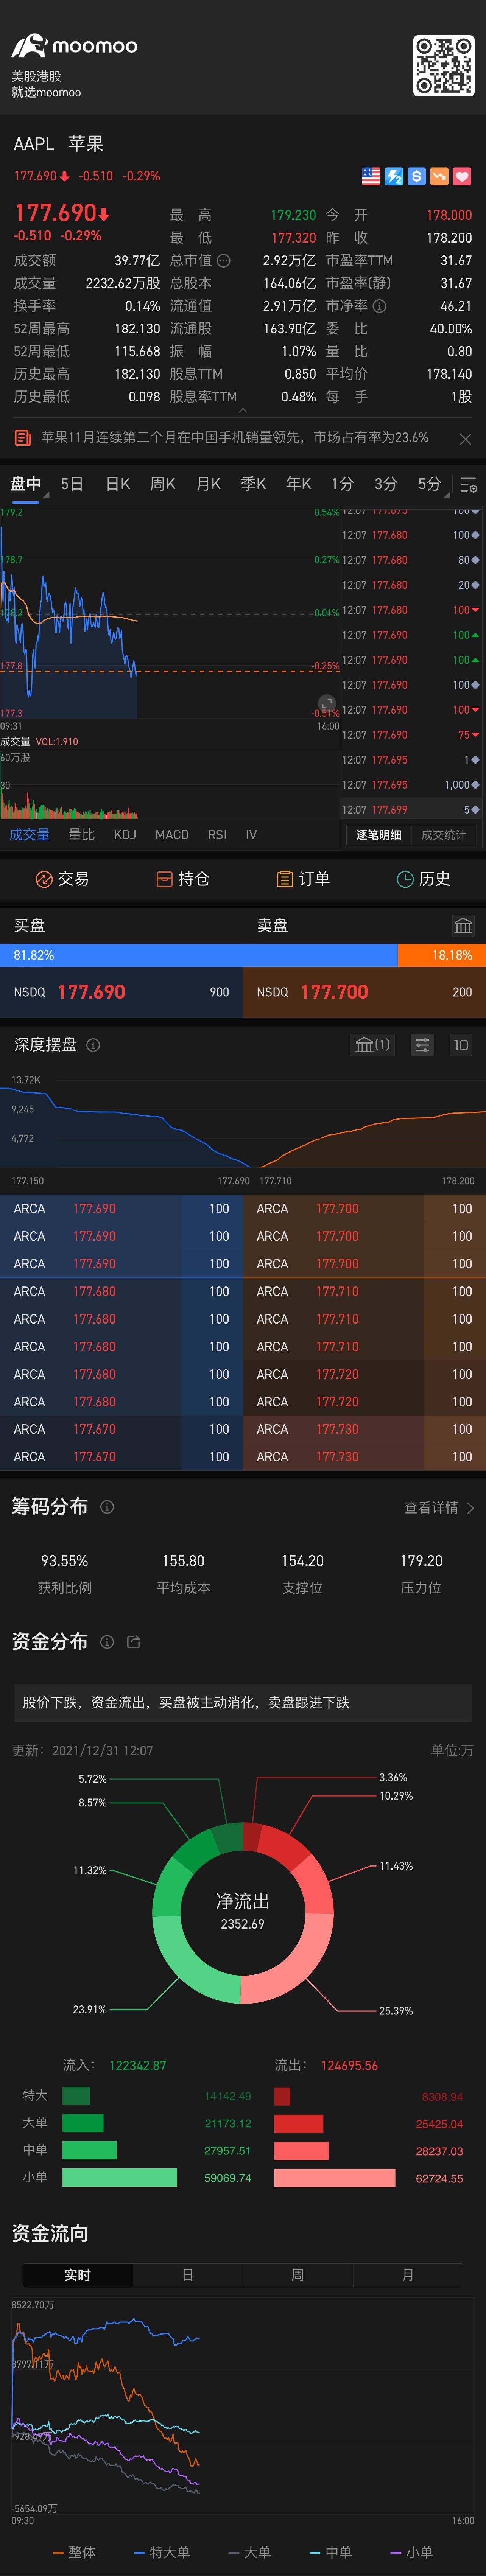Tap the orange 18.18% sell ratio bar
Image resolution: width=486 pixels, height=2576 pixels.
(x=442, y=955)
